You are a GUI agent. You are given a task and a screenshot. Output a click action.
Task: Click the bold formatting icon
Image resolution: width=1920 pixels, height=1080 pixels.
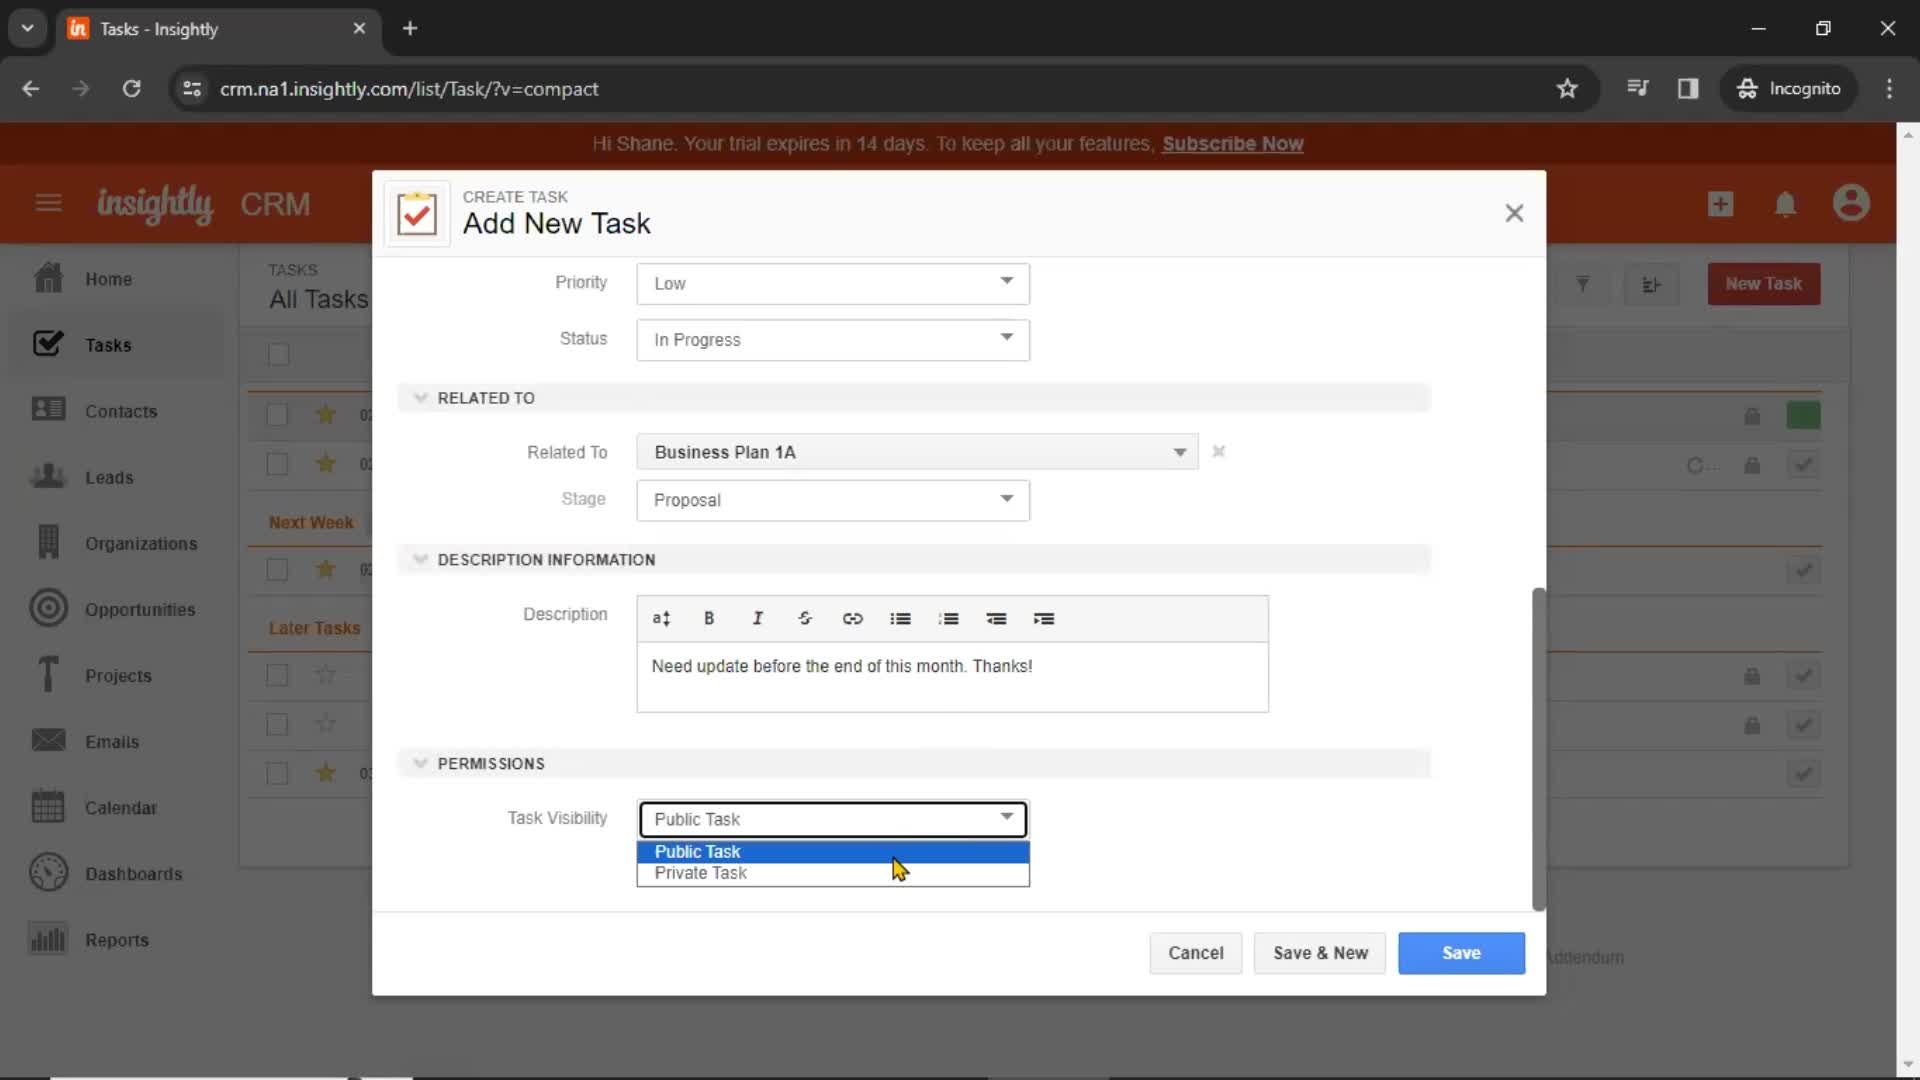[709, 617]
